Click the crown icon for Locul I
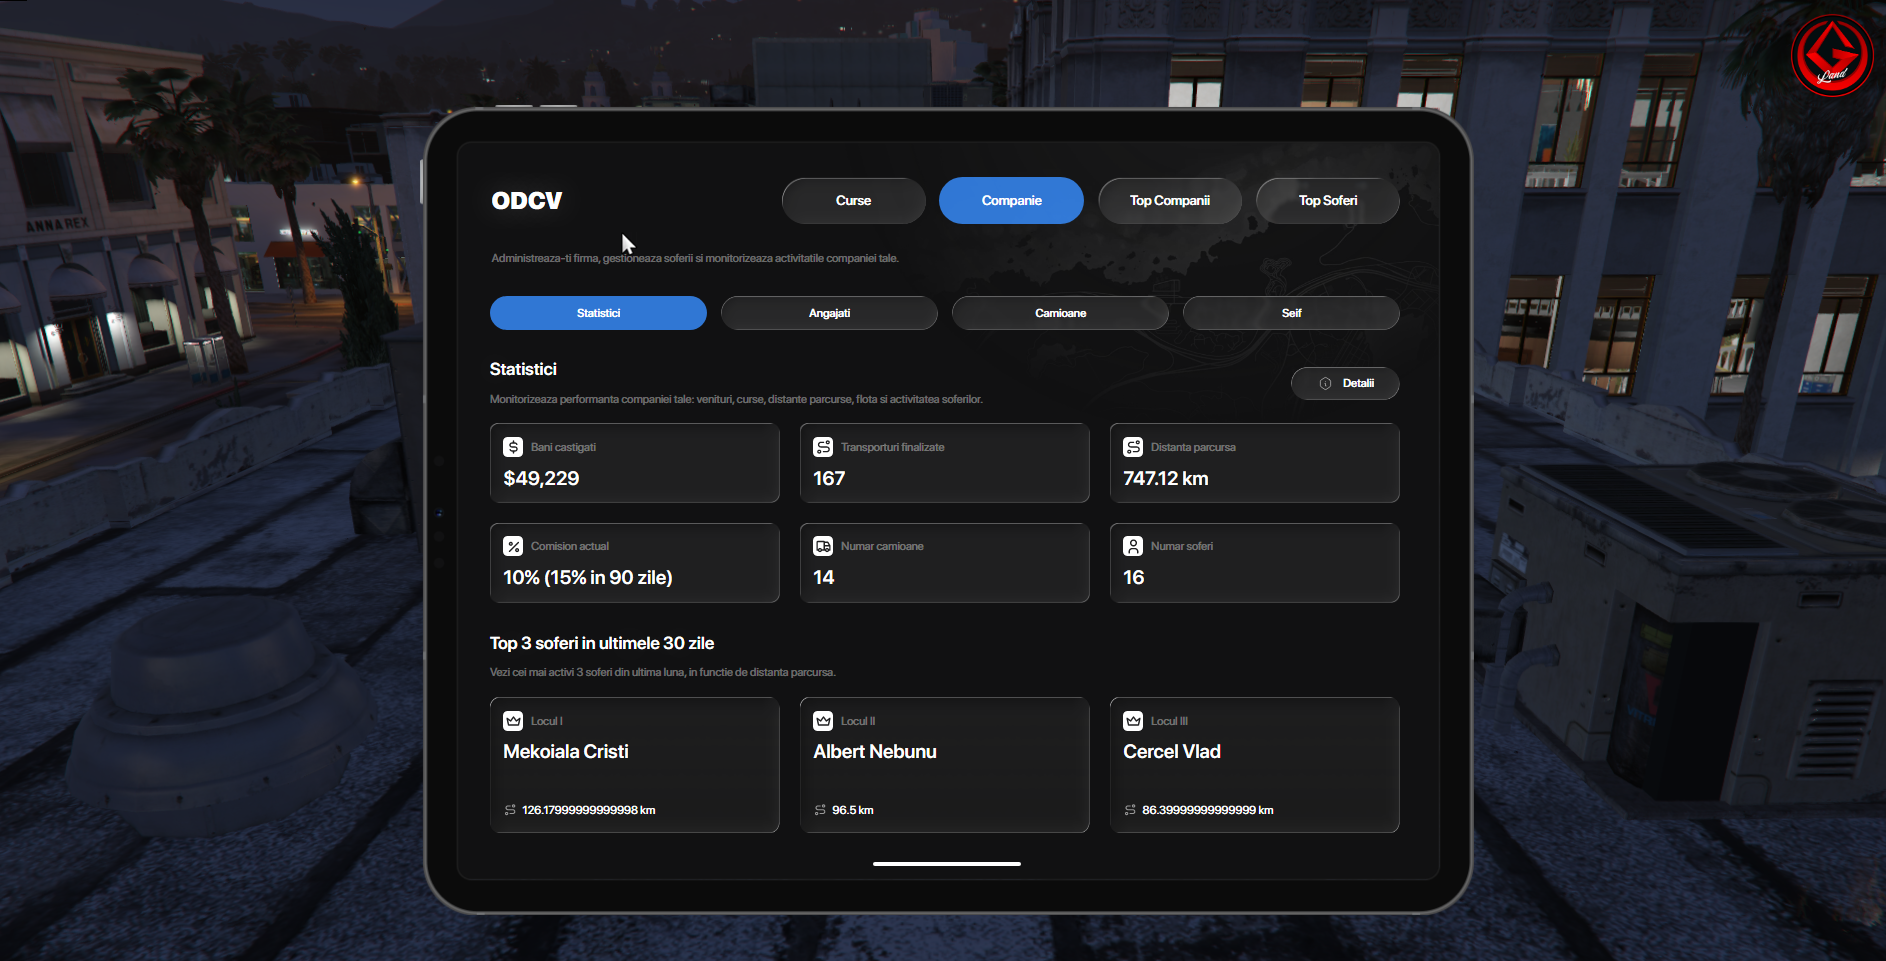Screen dimensions: 1886x961 pos(513,721)
